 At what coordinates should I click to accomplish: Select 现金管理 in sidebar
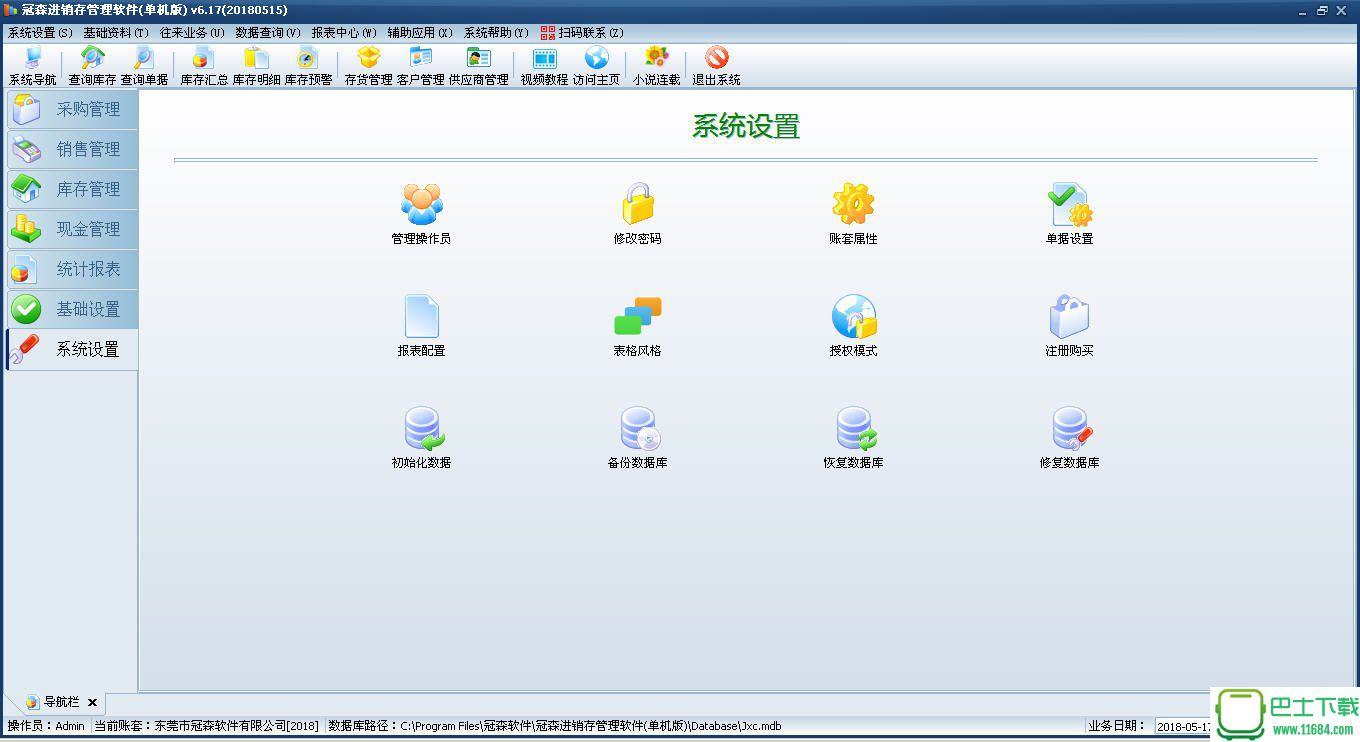72,229
